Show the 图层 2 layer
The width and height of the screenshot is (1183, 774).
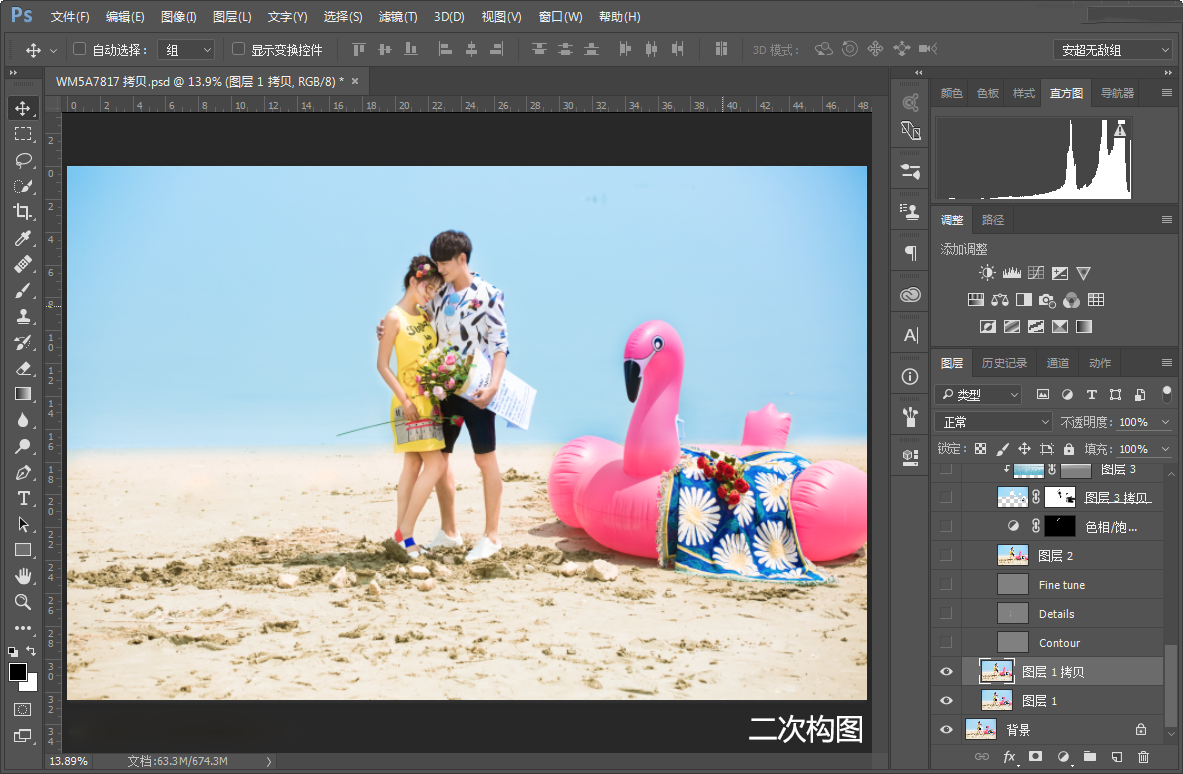pyautogui.click(x=946, y=556)
